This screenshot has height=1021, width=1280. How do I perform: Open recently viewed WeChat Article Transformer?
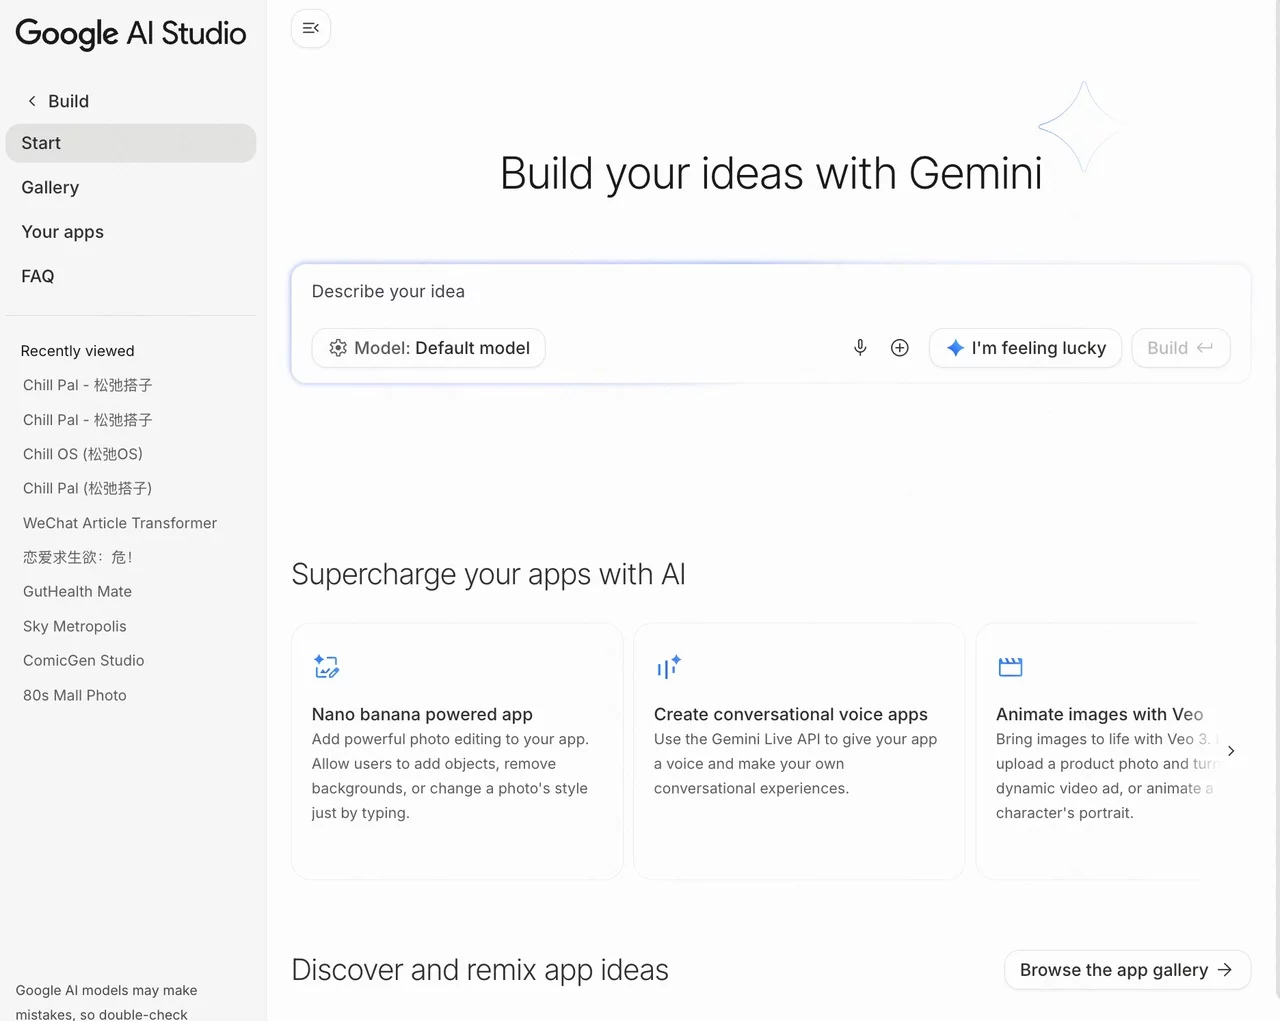coord(120,523)
